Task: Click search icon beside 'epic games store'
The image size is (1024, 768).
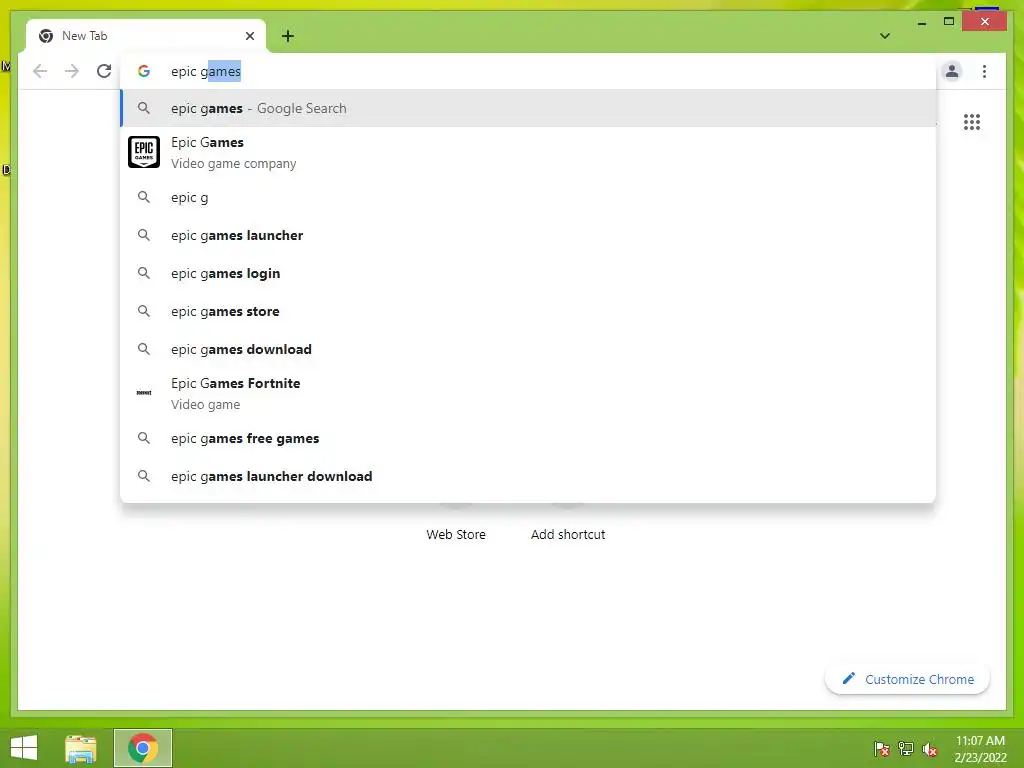Action: coord(144,311)
